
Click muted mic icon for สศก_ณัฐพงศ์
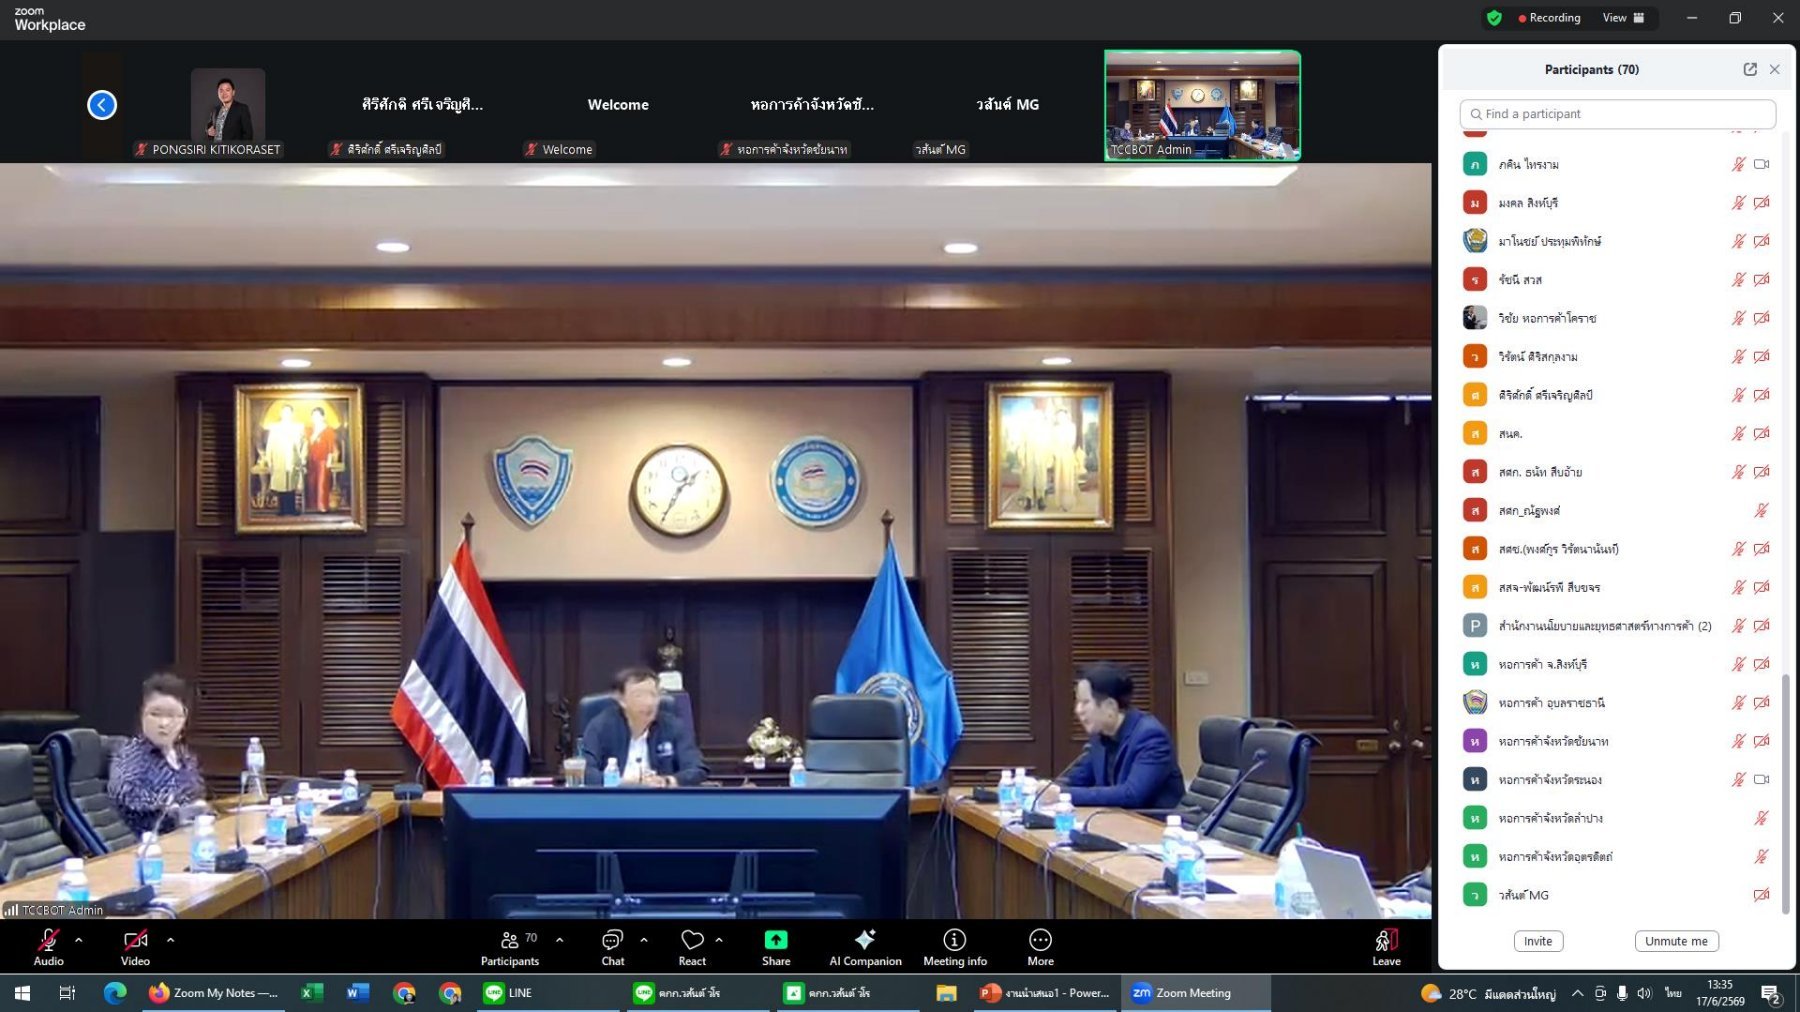coord(1762,511)
